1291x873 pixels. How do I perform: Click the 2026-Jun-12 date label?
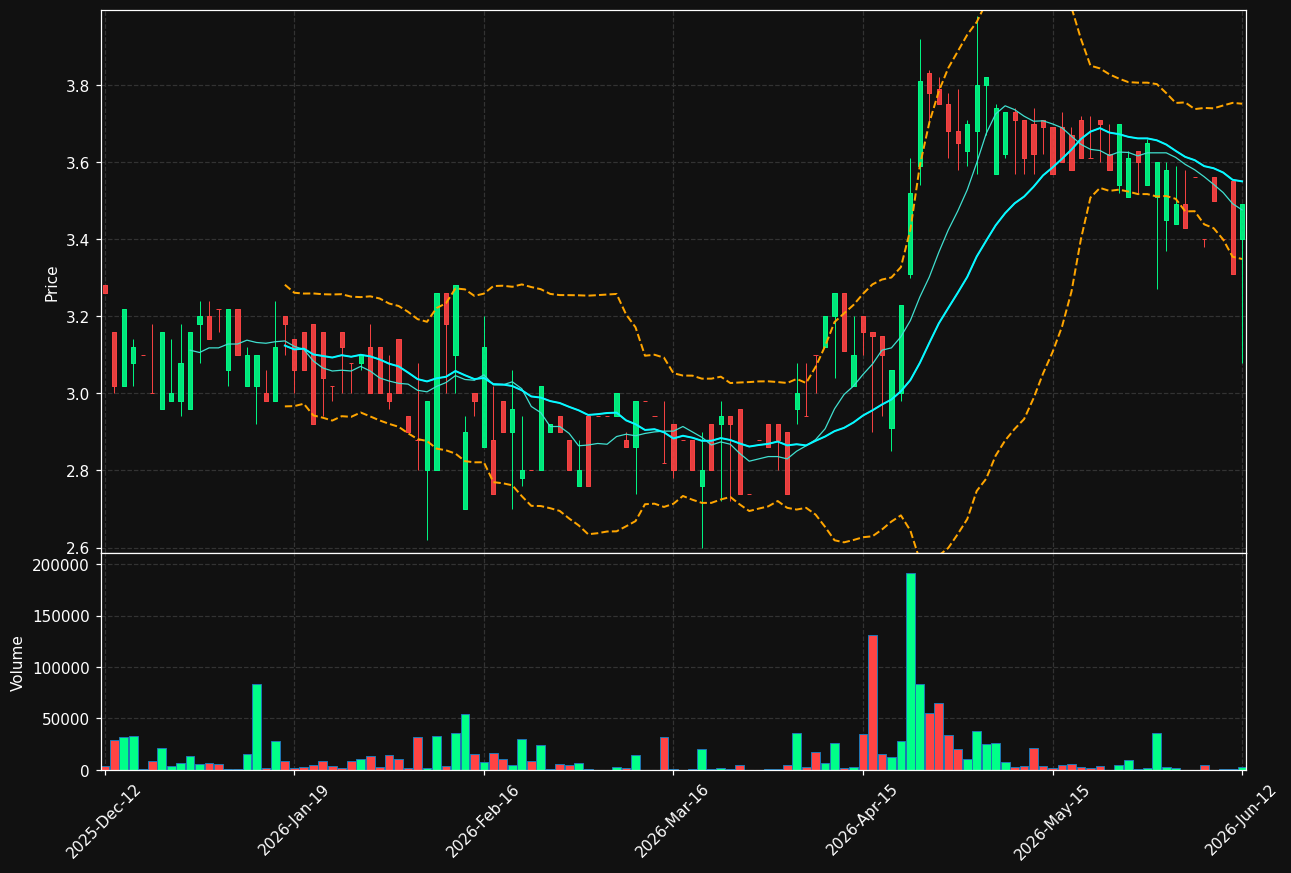tap(1241, 821)
